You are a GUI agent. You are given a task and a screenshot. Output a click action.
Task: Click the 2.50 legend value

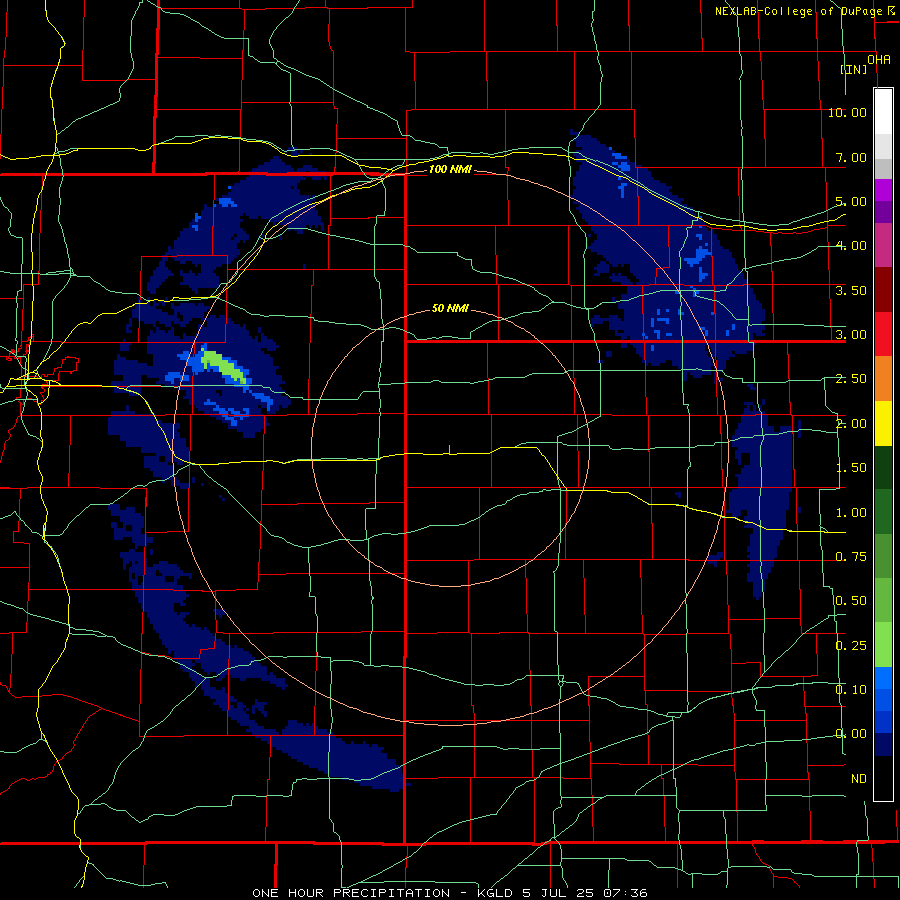(851, 379)
